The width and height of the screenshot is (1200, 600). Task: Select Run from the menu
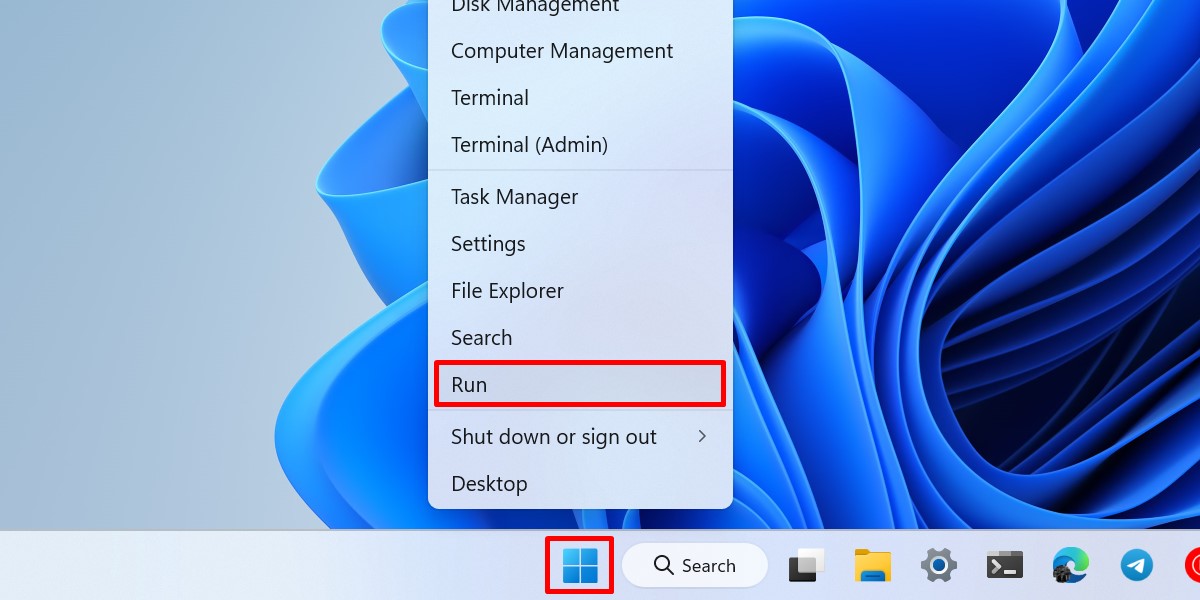469,384
